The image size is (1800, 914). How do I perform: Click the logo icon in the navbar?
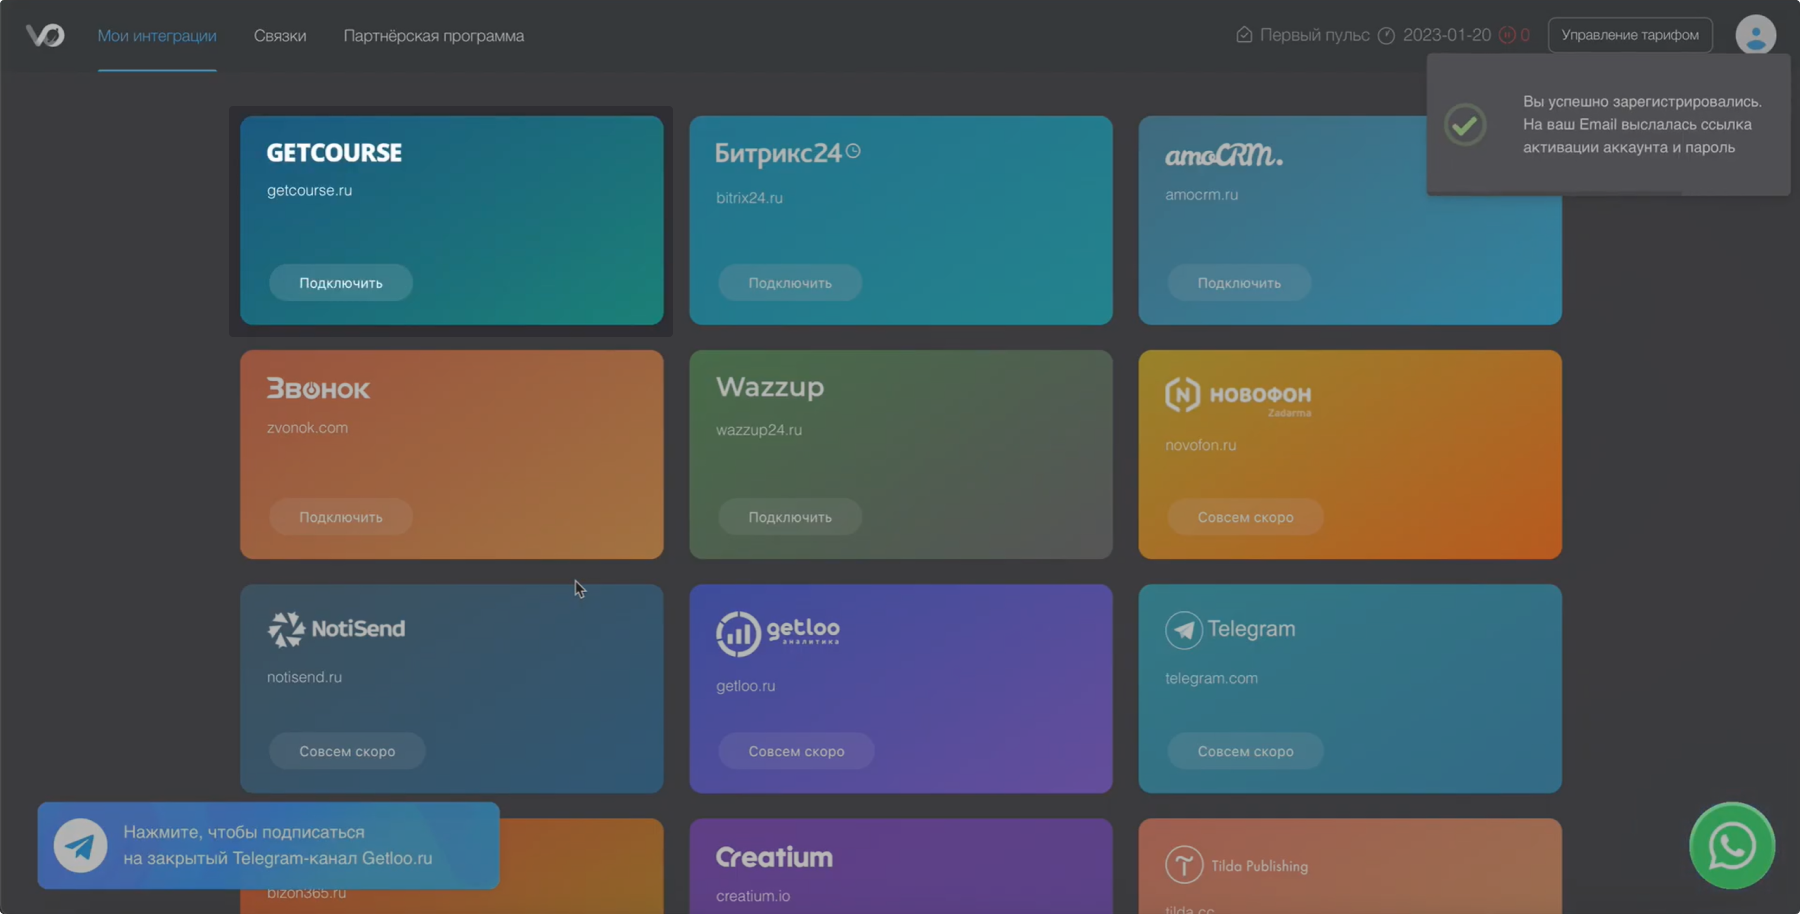pyautogui.click(x=45, y=35)
